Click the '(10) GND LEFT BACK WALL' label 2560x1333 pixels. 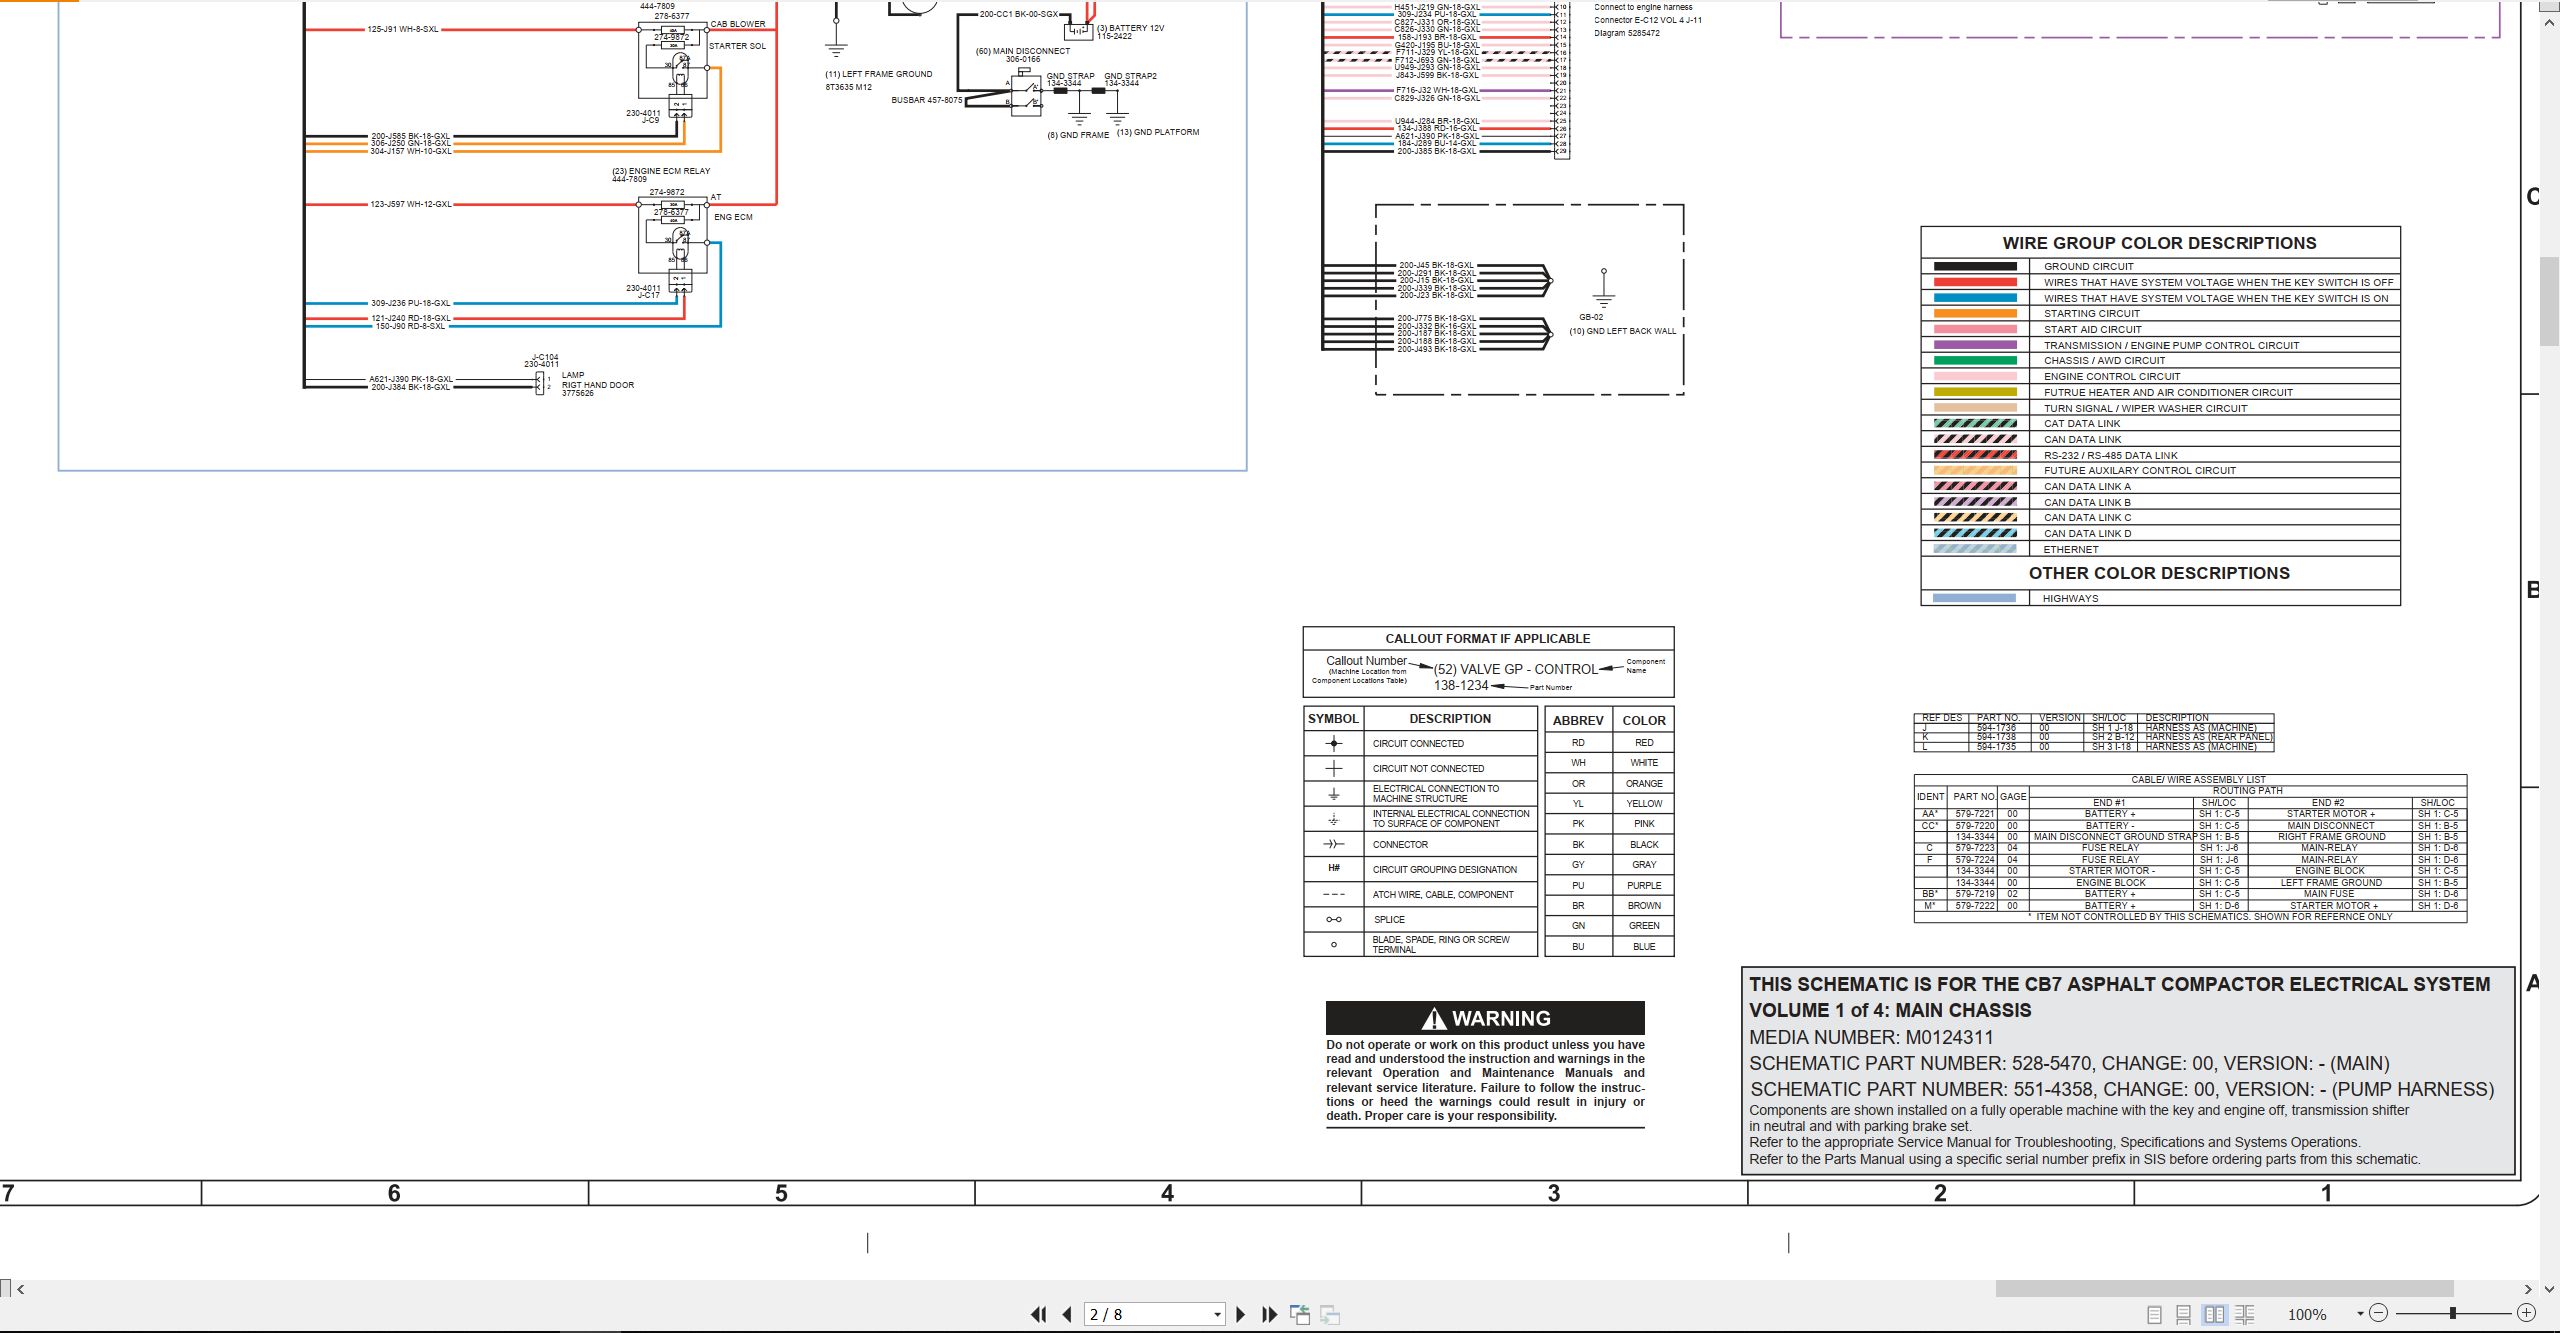click(1622, 331)
